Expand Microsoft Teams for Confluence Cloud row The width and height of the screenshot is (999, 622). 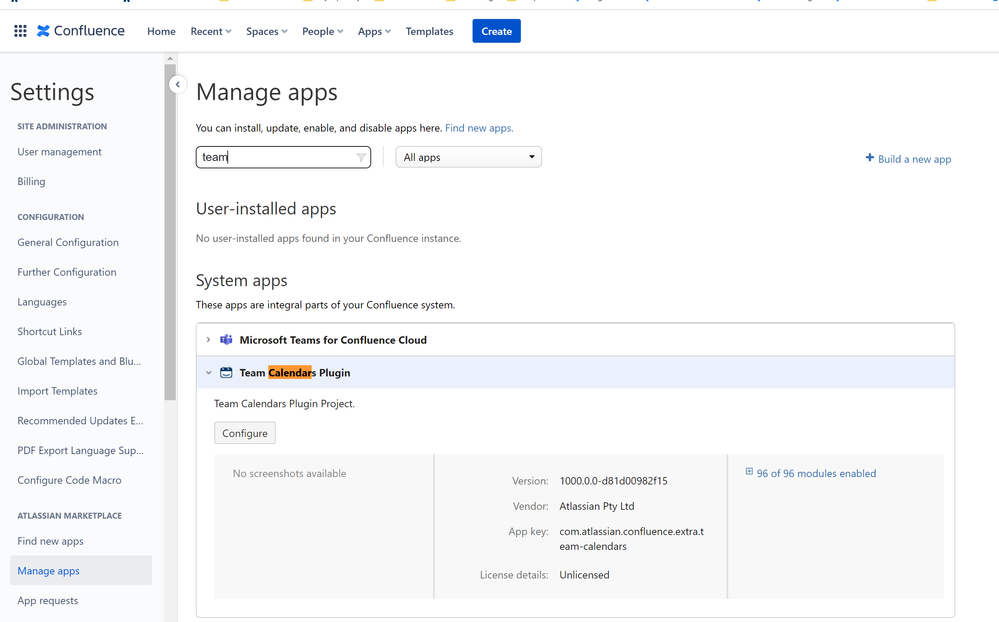[209, 340]
